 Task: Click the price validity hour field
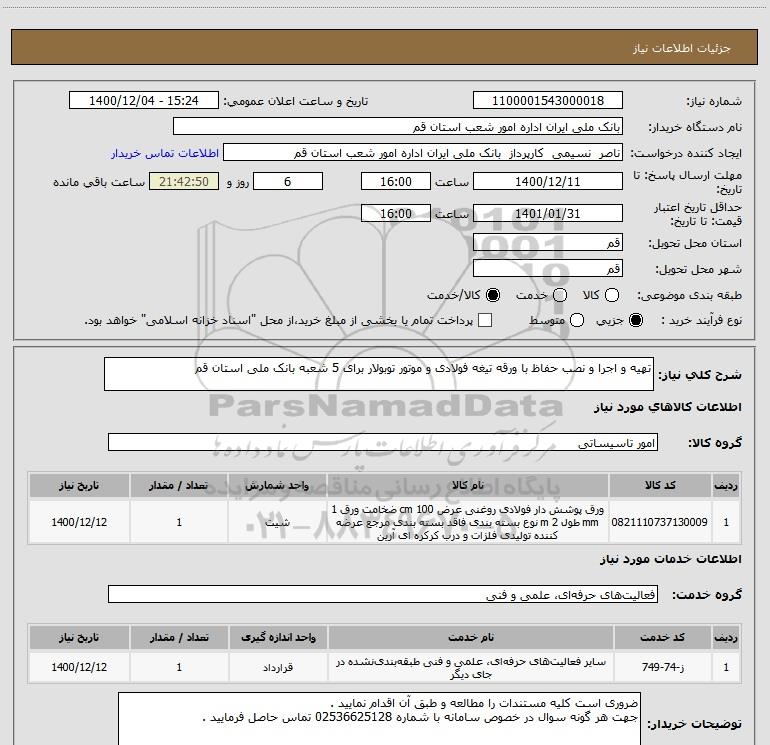(x=396, y=214)
